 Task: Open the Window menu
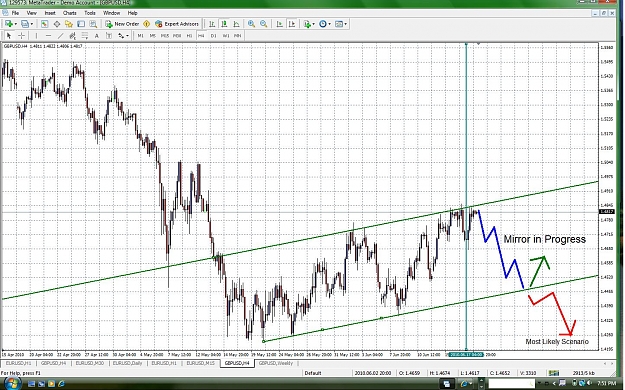(112, 13)
